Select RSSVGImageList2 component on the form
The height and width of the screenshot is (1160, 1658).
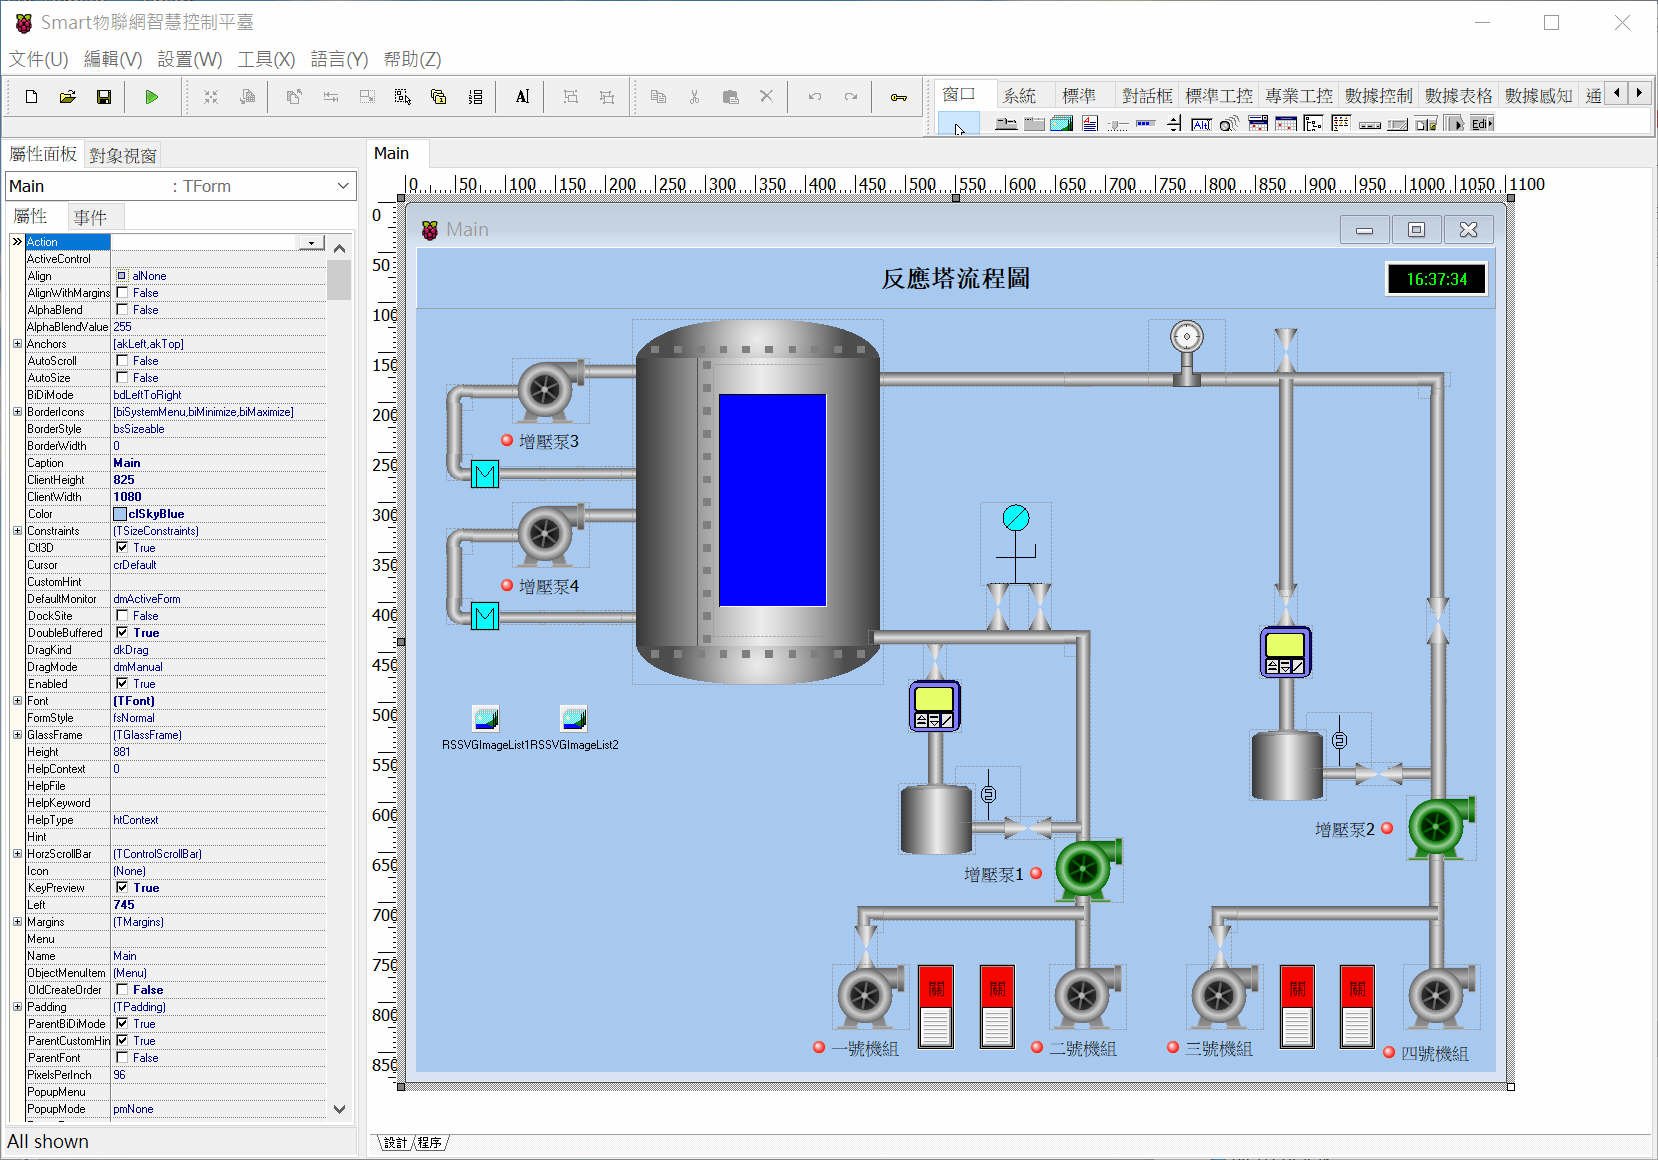(x=574, y=718)
